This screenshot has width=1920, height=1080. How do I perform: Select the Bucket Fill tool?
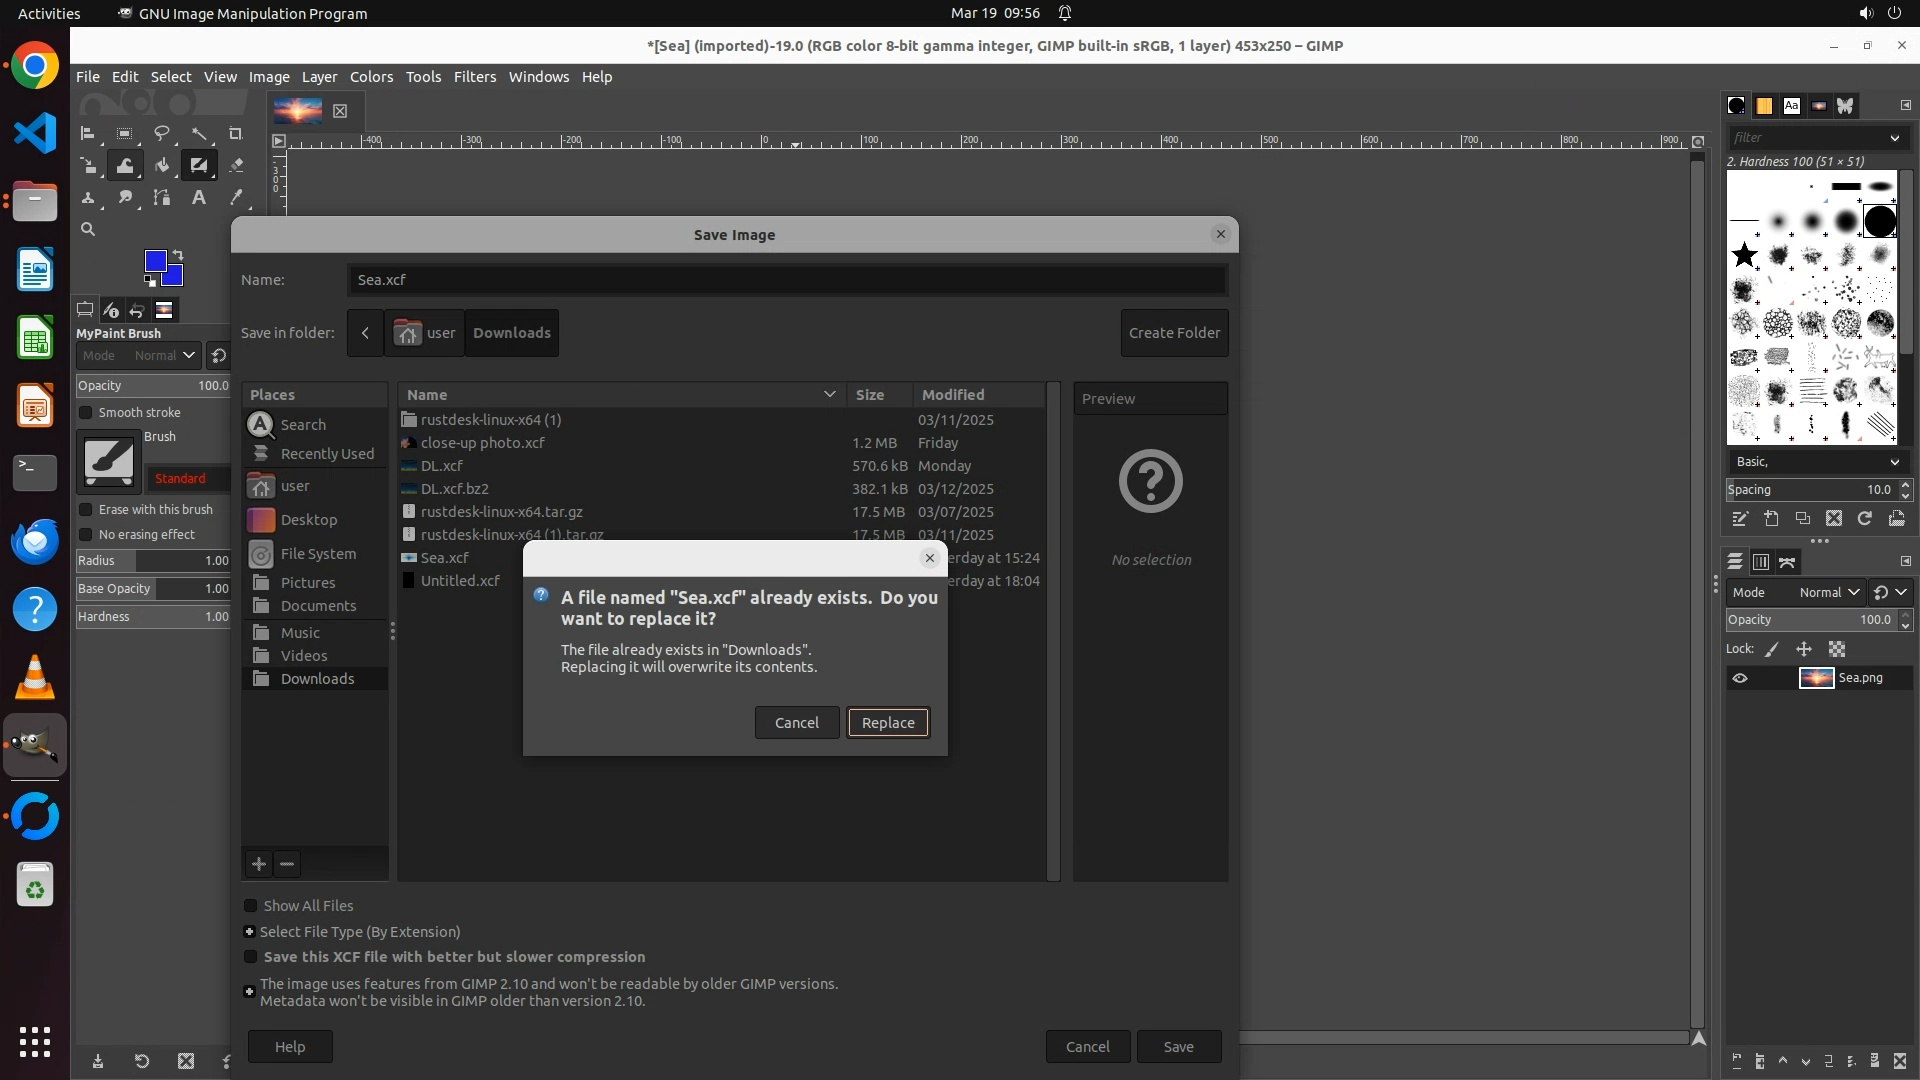click(x=162, y=166)
